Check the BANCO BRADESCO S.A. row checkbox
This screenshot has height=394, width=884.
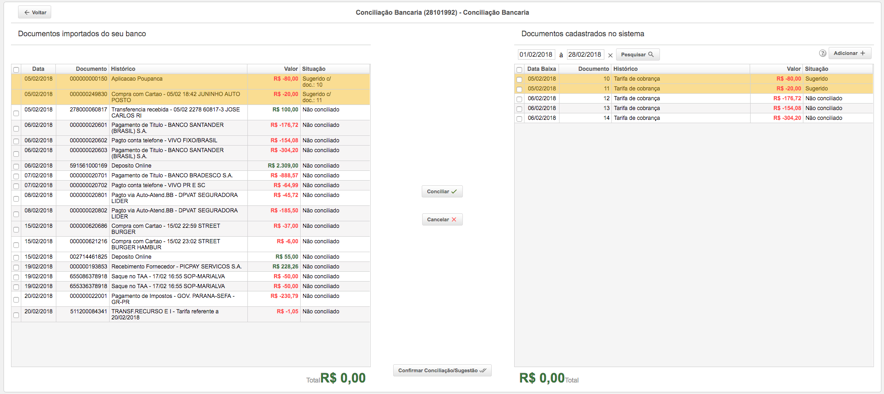tap(16, 176)
